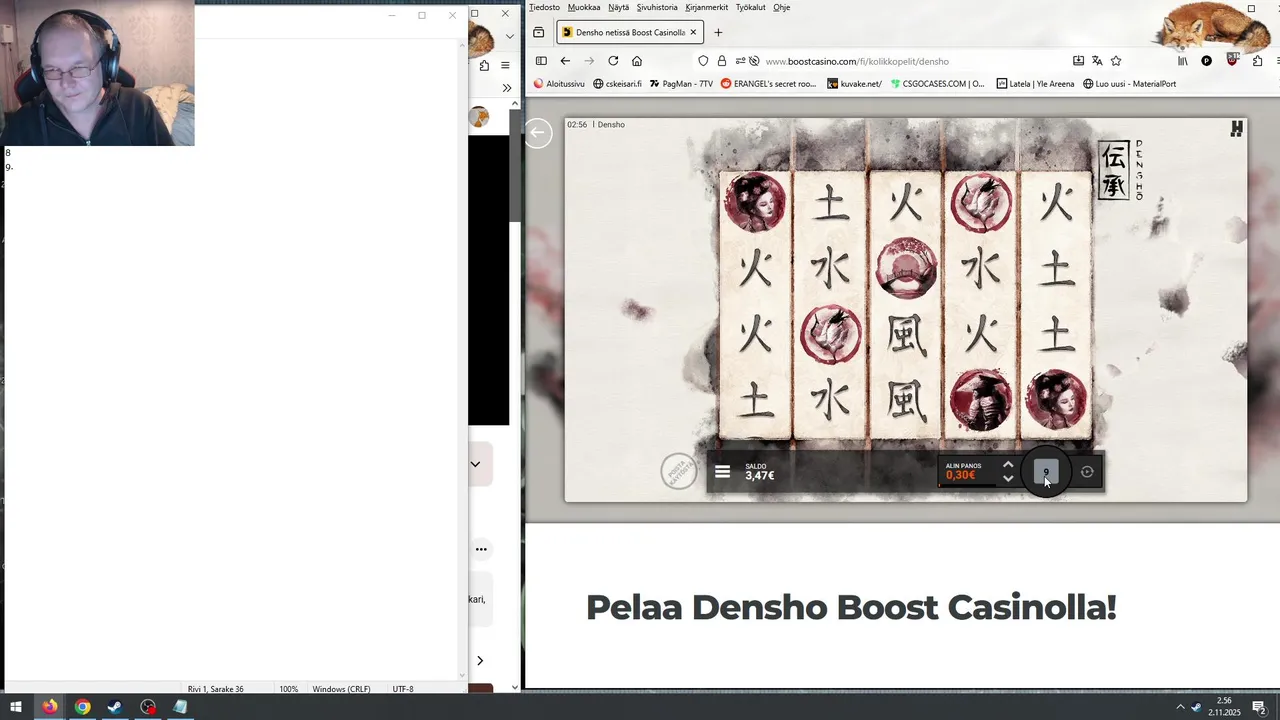Open the Näytä menu
1280x720 pixels.
pos(618,7)
